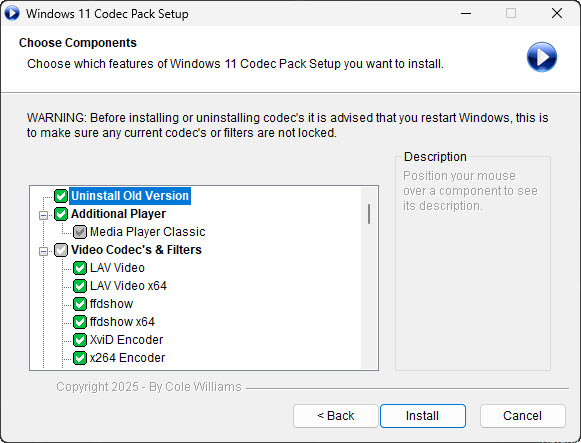Collapse the Additional Player tree node

click(x=43, y=215)
